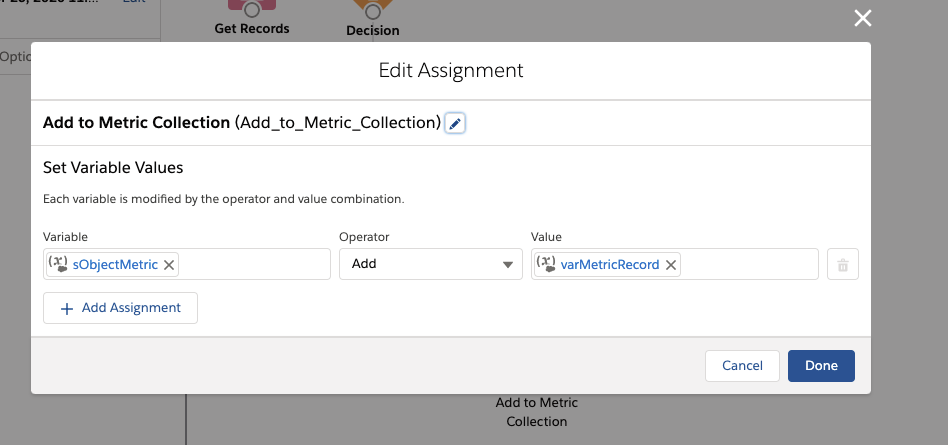Click empty area of the Value field
Image resolution: width=948 pixels, height=445 pixels.
[750, 265]
